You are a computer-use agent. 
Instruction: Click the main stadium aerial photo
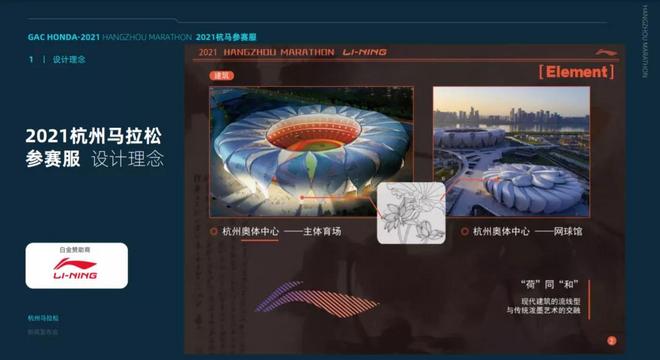pos(311,152)
